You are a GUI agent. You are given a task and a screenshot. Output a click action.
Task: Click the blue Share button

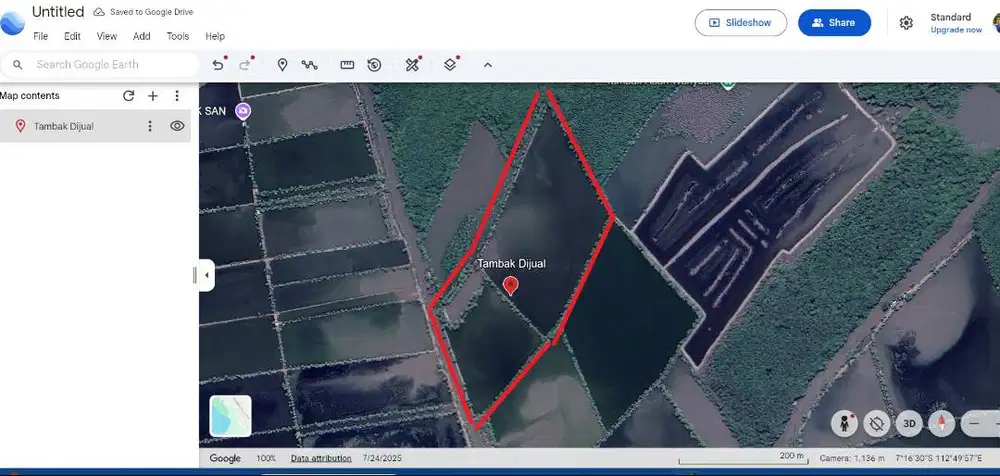click(834, 23)
